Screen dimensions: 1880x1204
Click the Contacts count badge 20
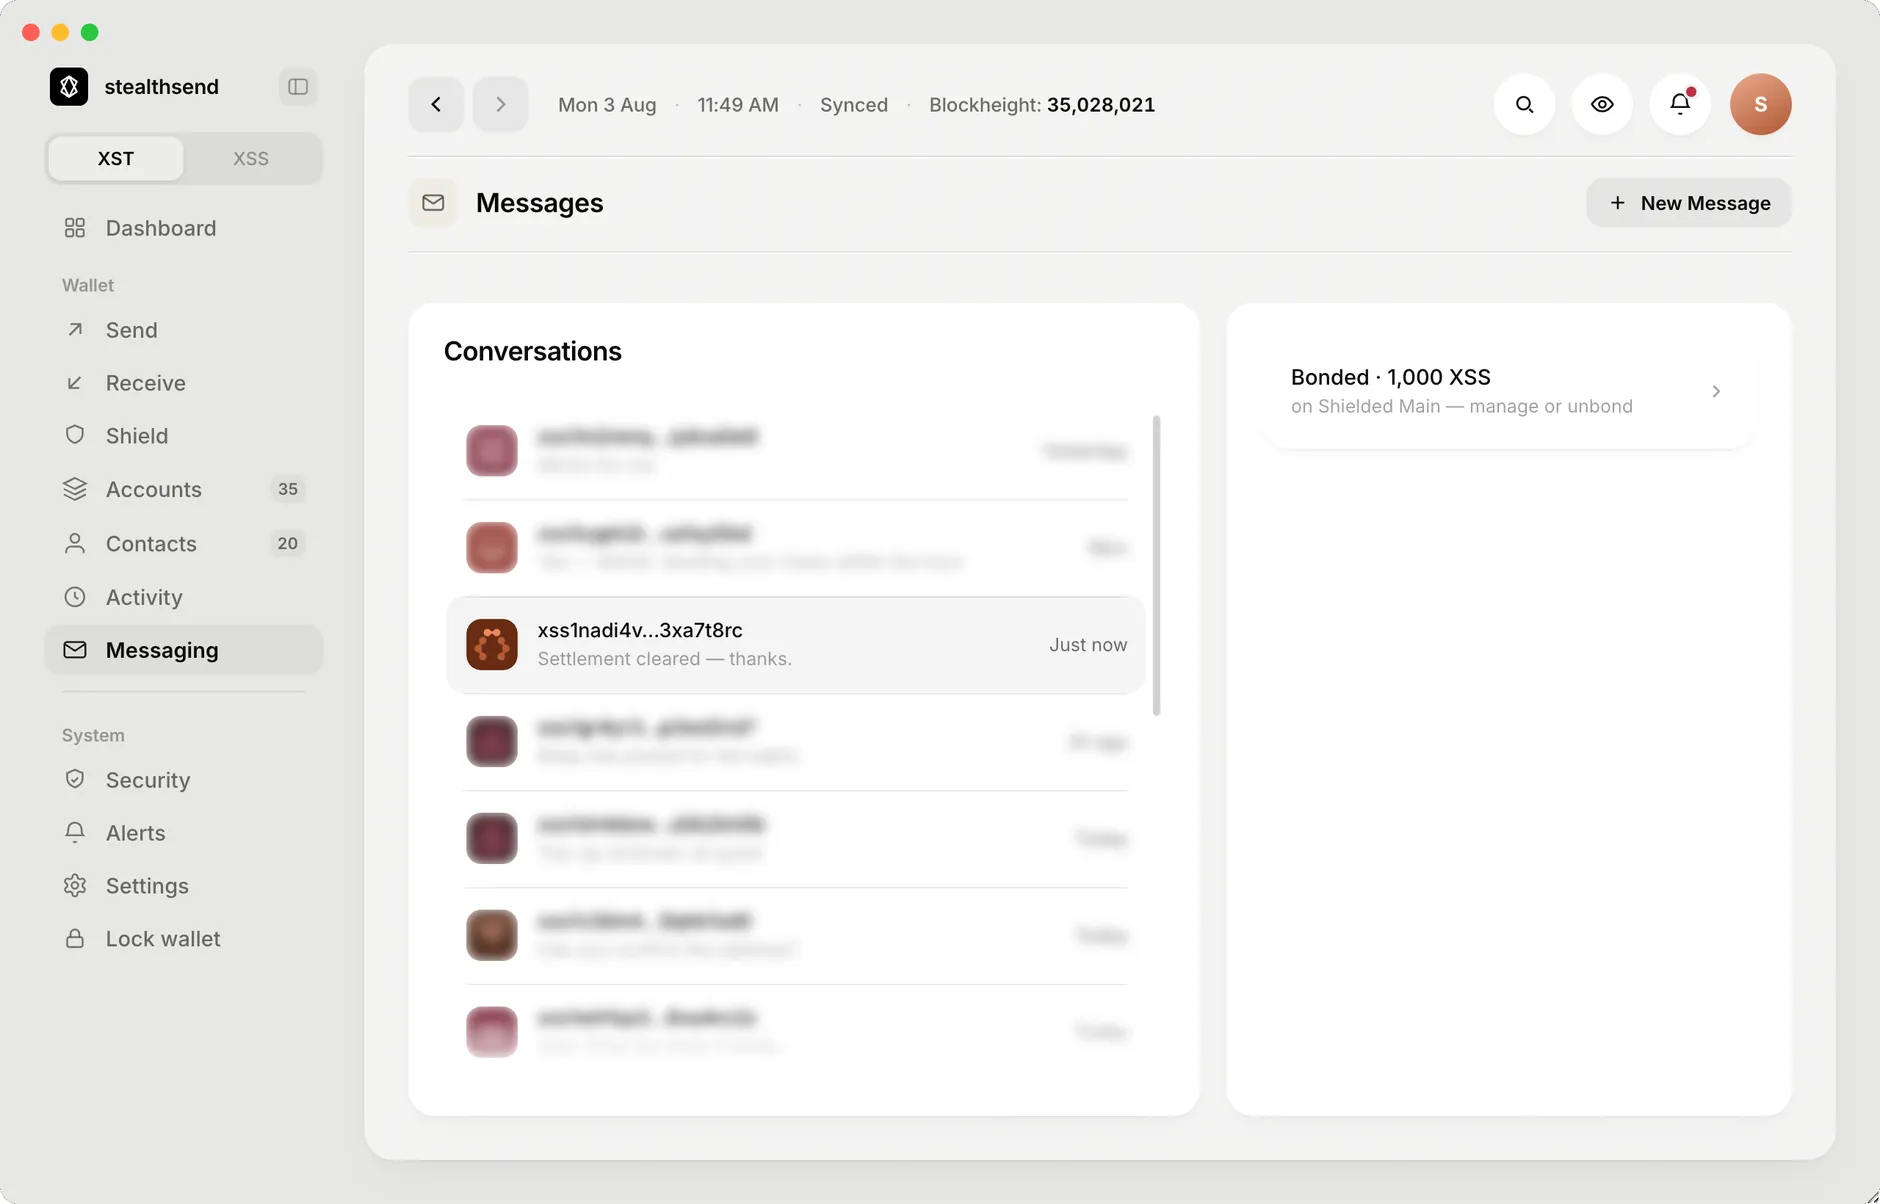coord(288,543)
